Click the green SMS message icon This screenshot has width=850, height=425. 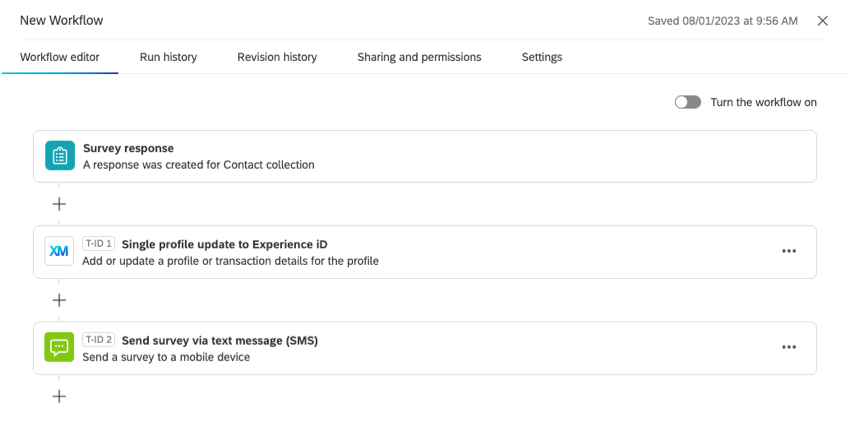59,347
